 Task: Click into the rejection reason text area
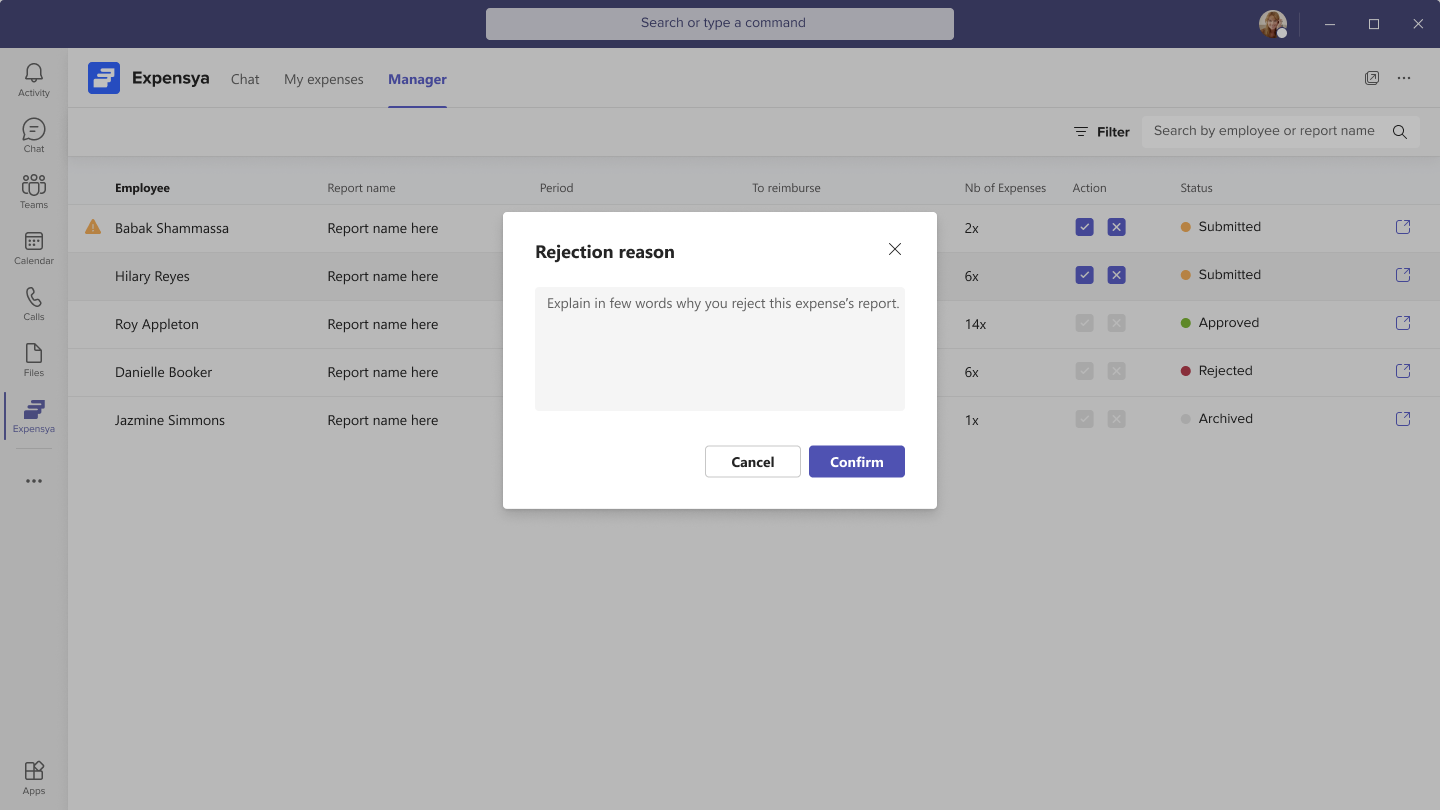tap(719, 350)
